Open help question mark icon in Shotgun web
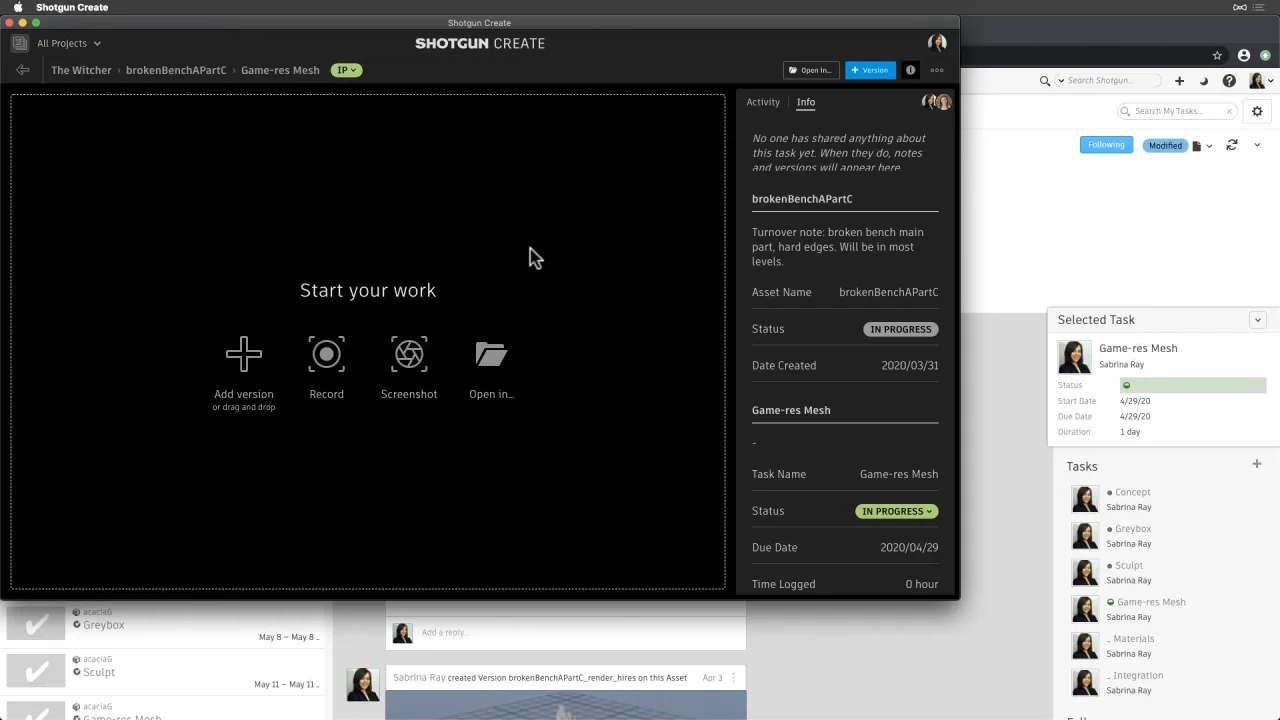Viewport: 1280px width, 720px height. (1230, 81)
